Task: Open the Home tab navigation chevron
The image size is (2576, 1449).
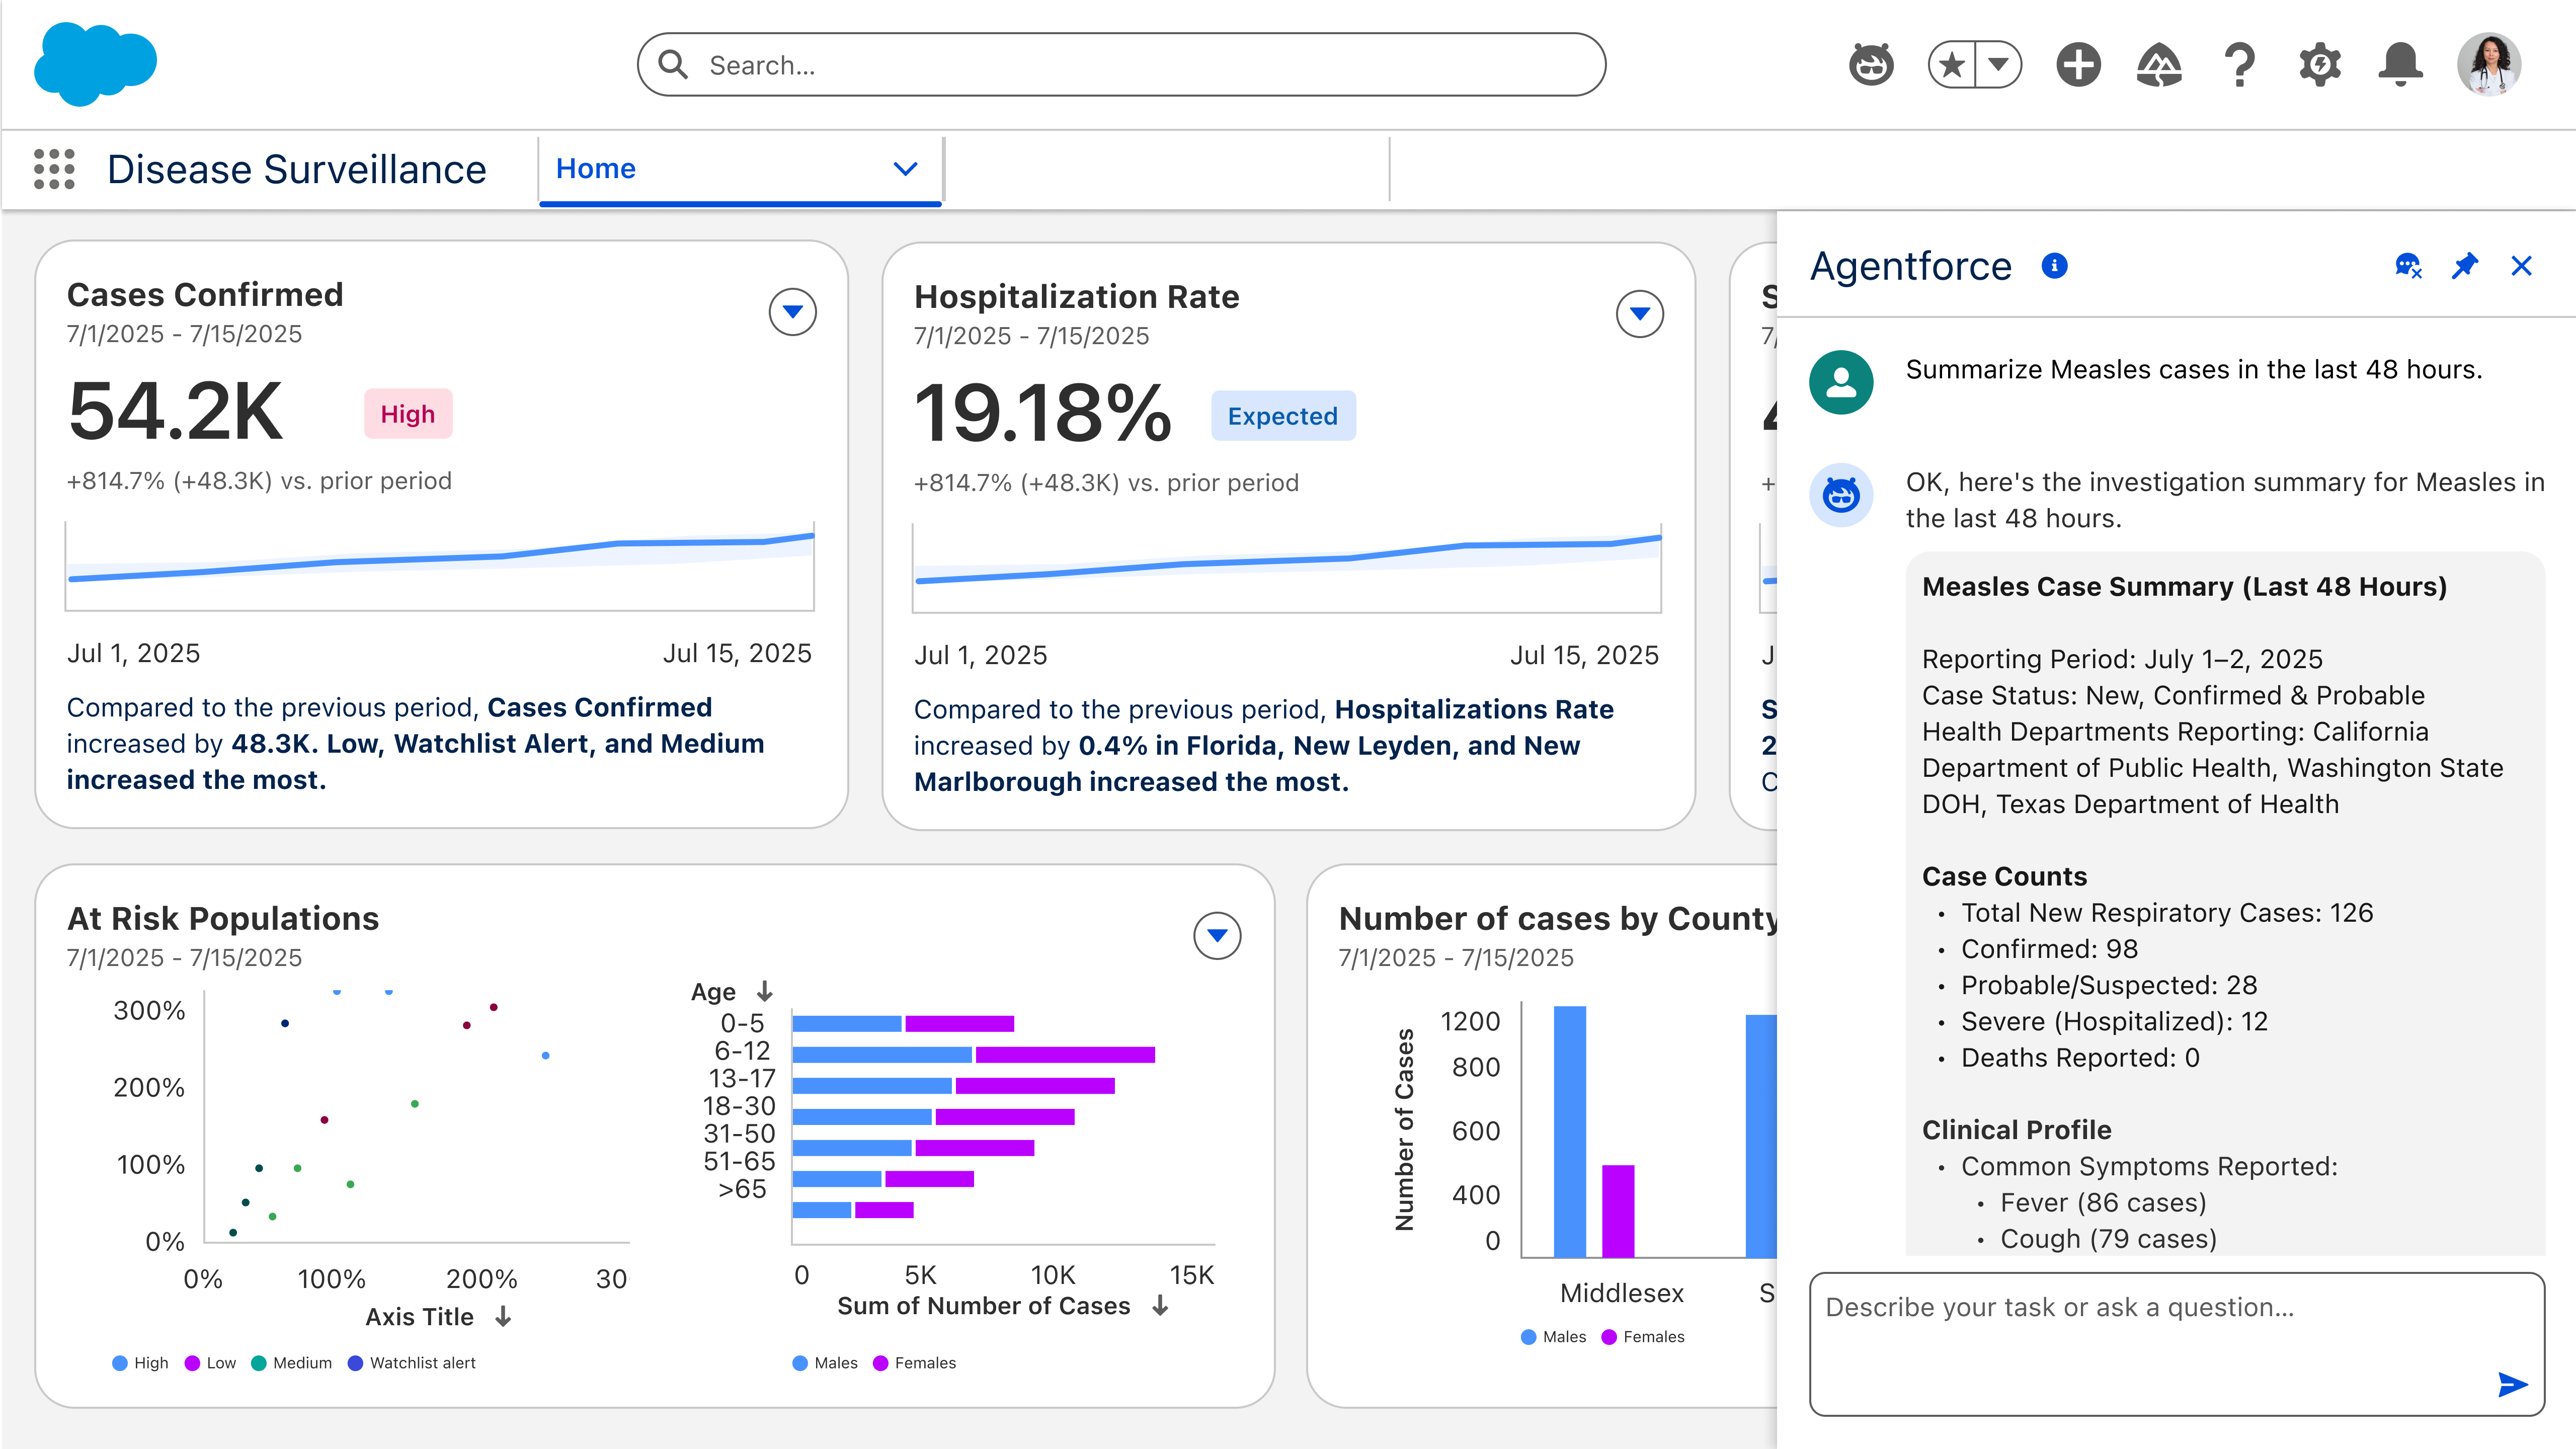Action: [905, 169]
